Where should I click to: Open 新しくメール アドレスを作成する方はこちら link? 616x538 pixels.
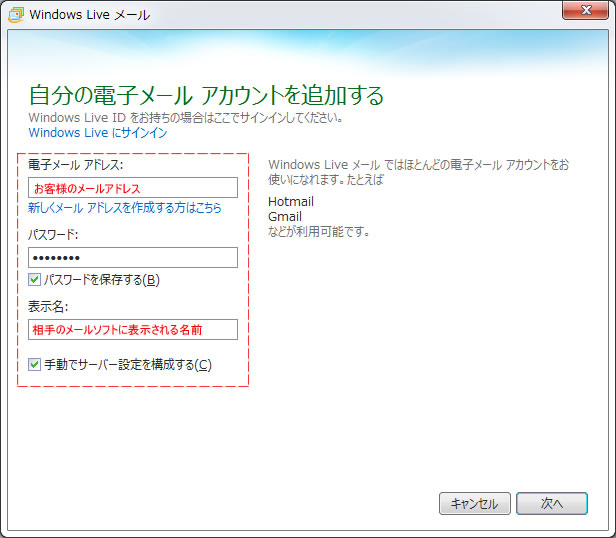click(125, 207)
